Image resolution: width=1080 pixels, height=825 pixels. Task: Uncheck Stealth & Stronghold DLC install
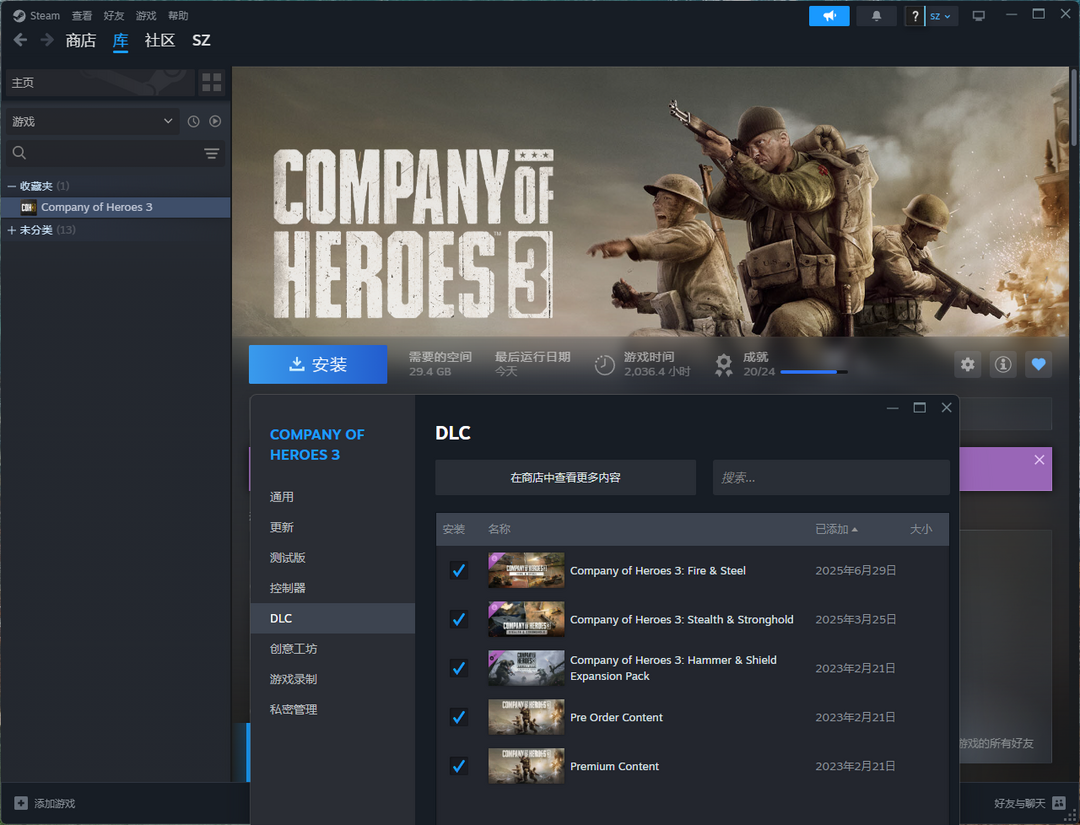tap(458, 619)
